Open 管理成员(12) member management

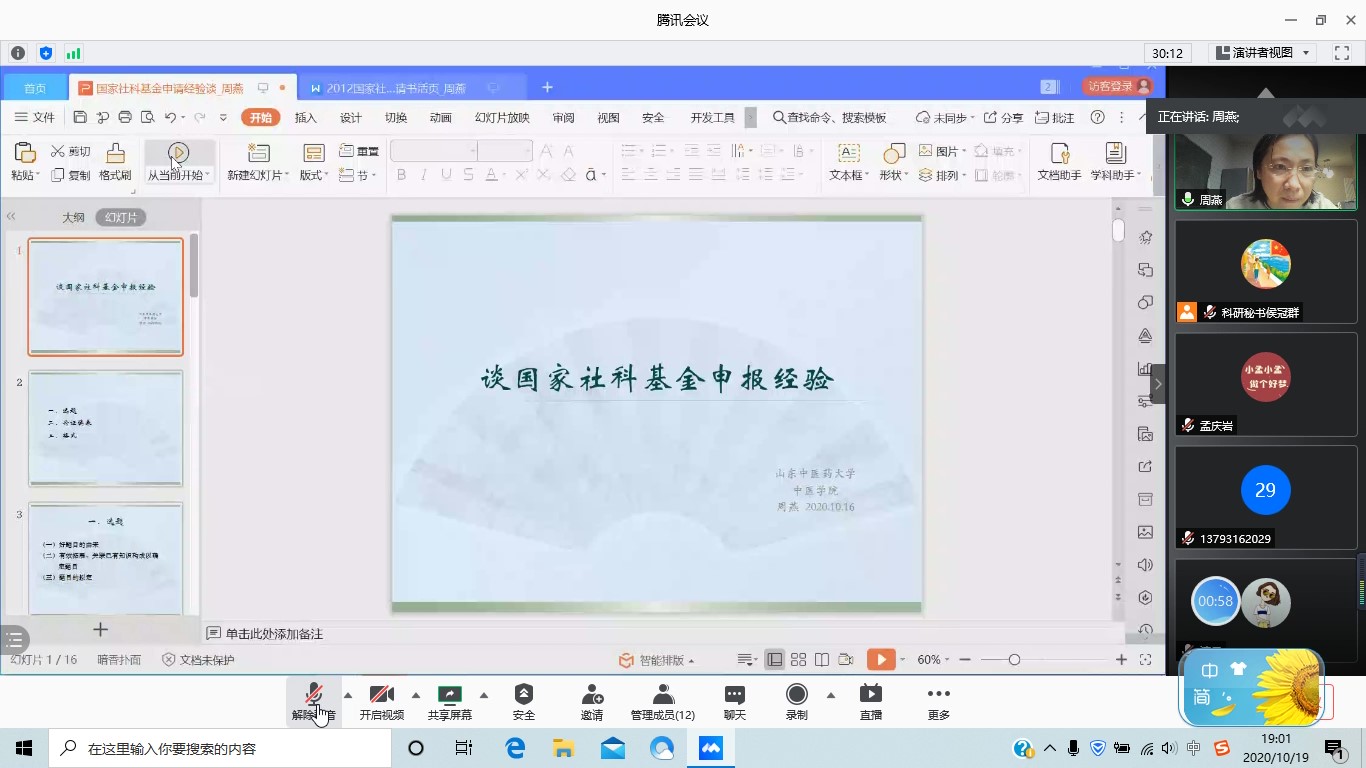[x=662, y=695]
